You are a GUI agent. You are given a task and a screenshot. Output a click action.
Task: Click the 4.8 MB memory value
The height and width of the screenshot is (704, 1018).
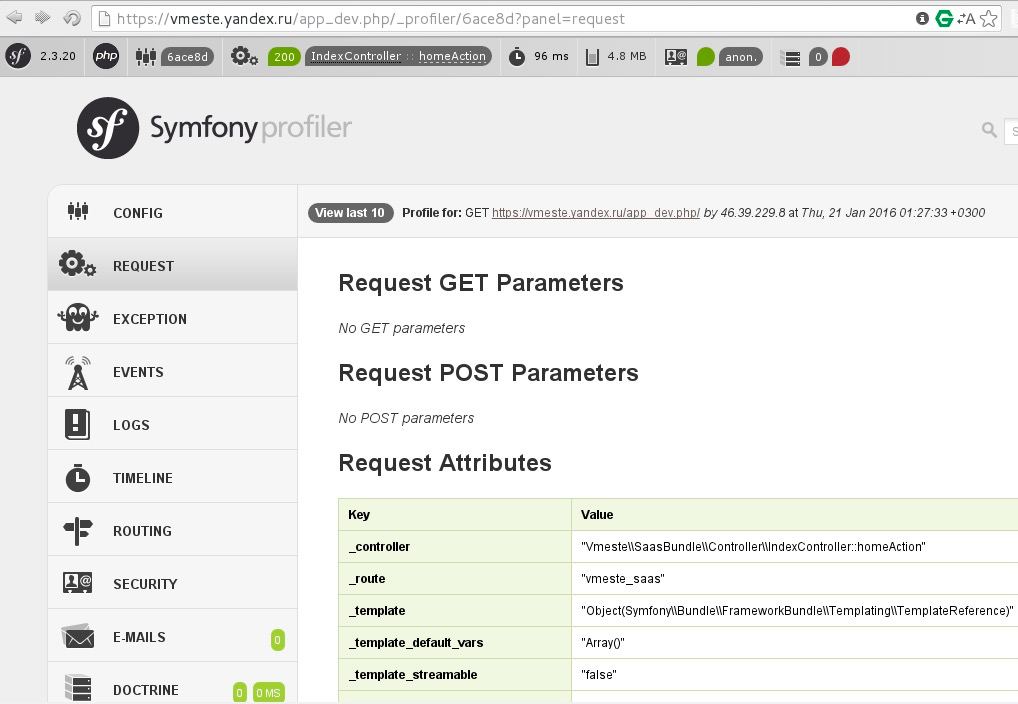(627, 56)
